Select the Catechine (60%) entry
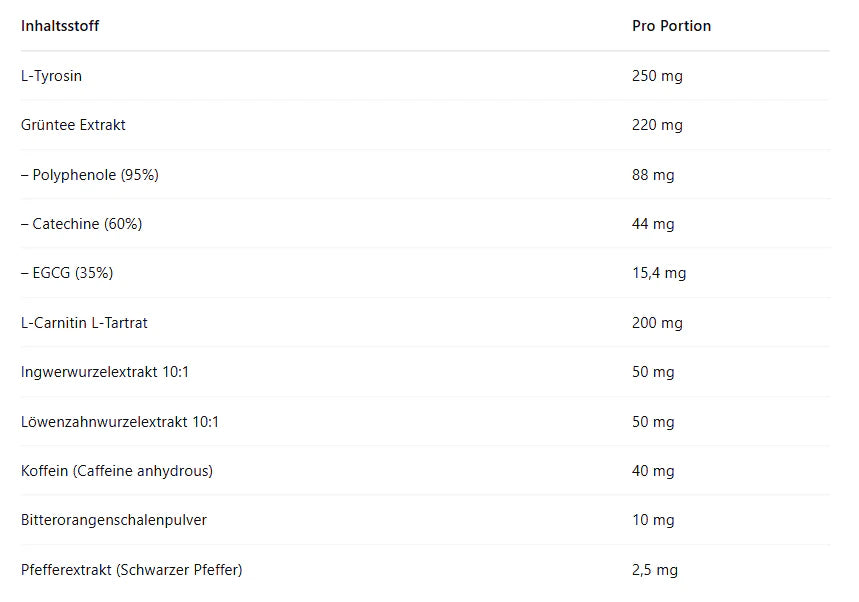Image resolution: width=859 pixels, height=602 pixels. (82, 224)
